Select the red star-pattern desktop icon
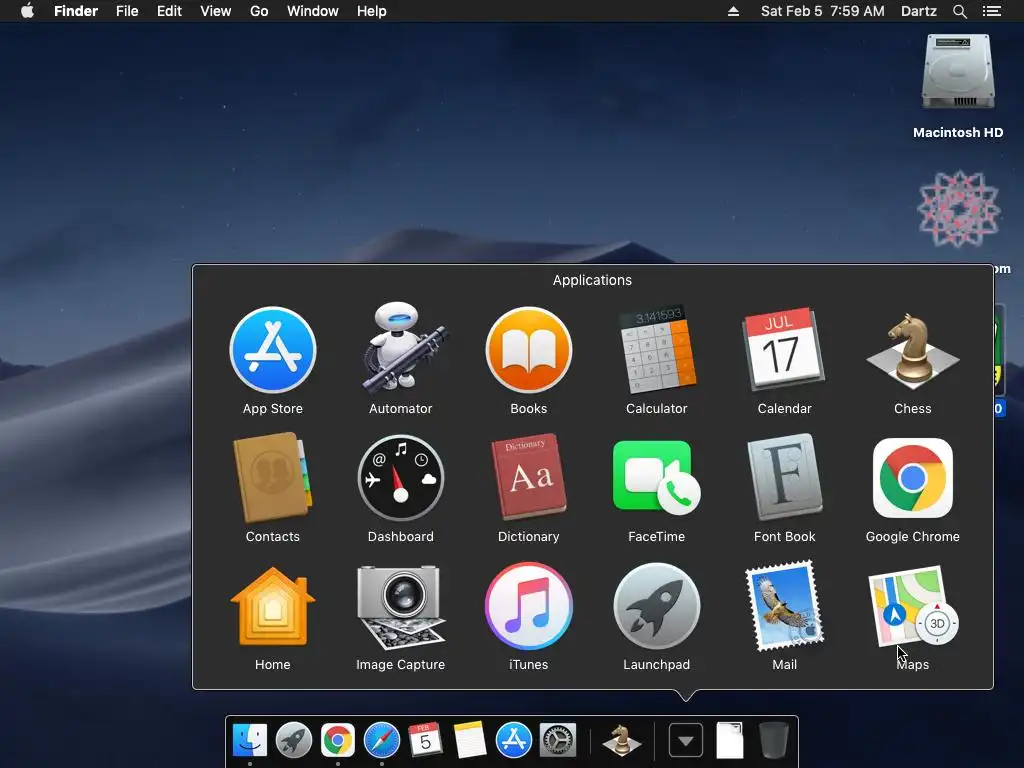 pyautogui.click(x=959, y=209)
